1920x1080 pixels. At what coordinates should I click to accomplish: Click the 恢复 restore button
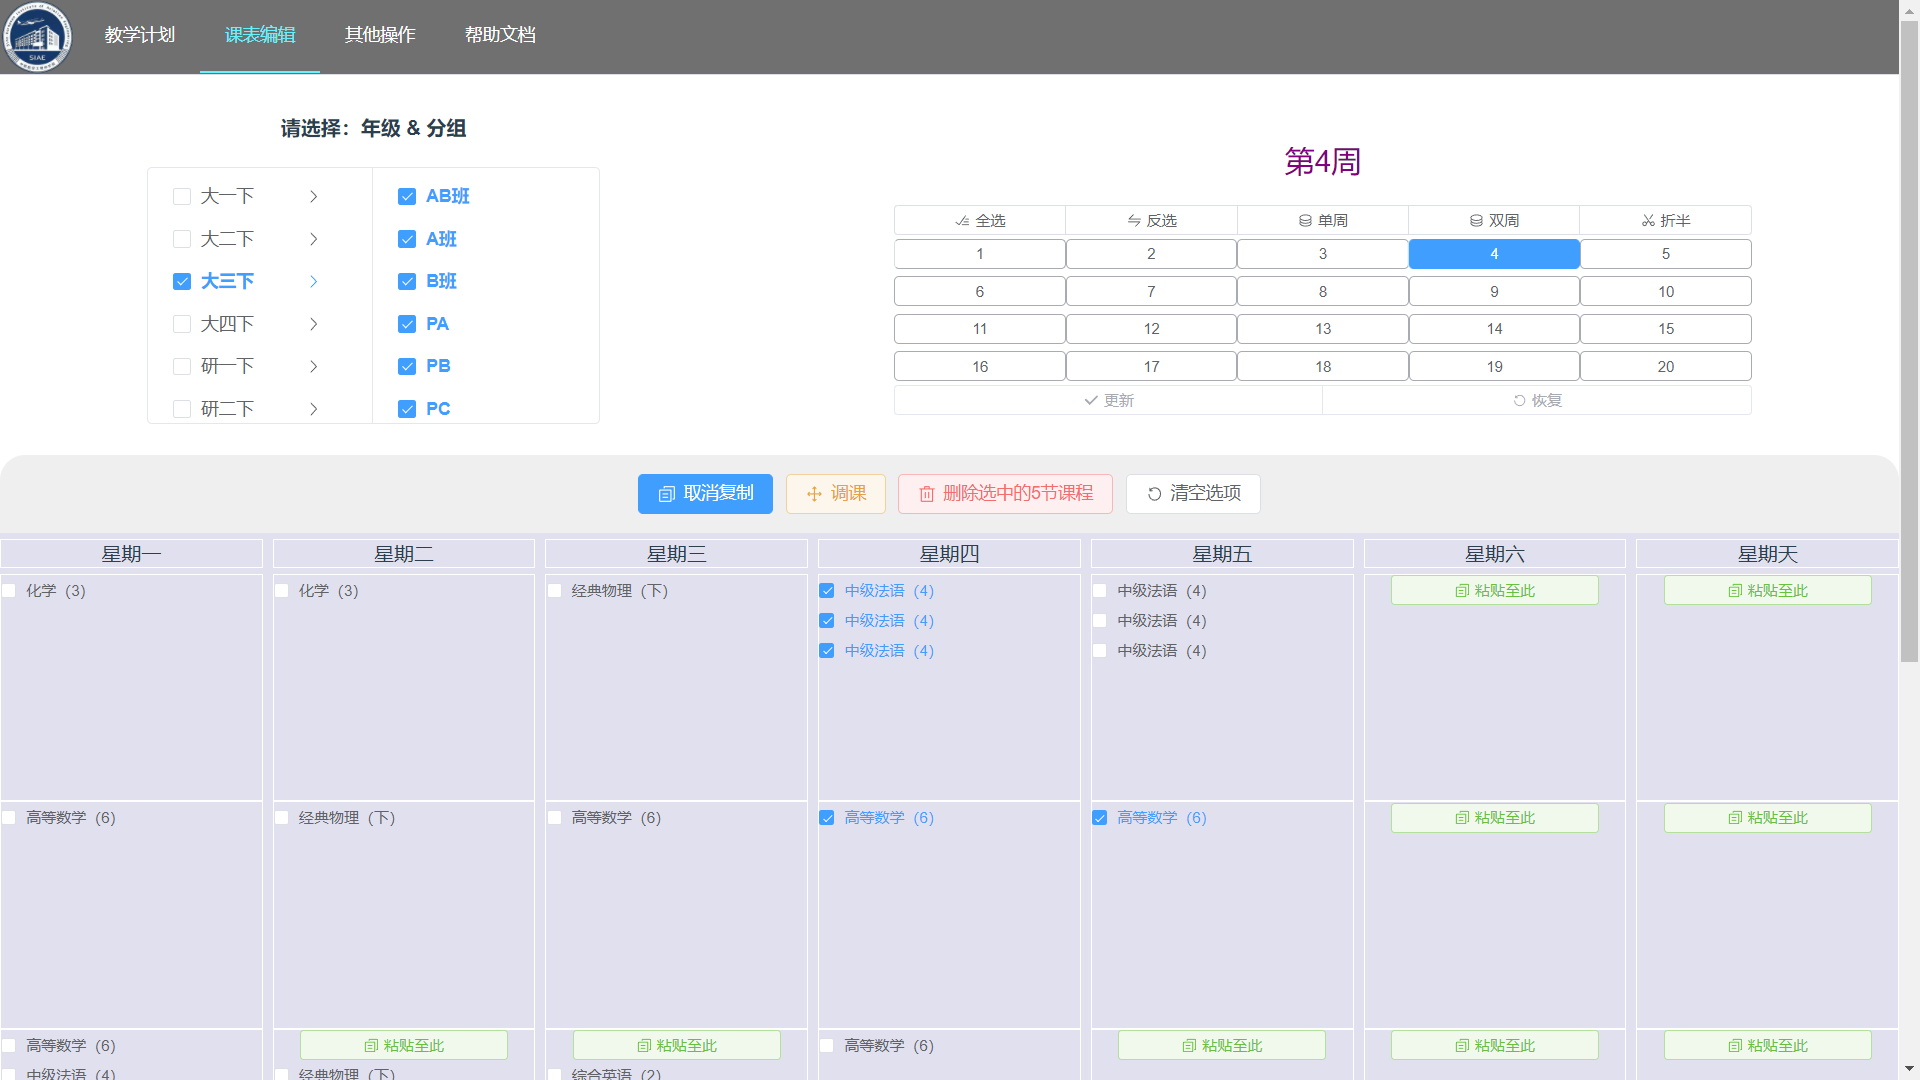tap(1537, 400)
